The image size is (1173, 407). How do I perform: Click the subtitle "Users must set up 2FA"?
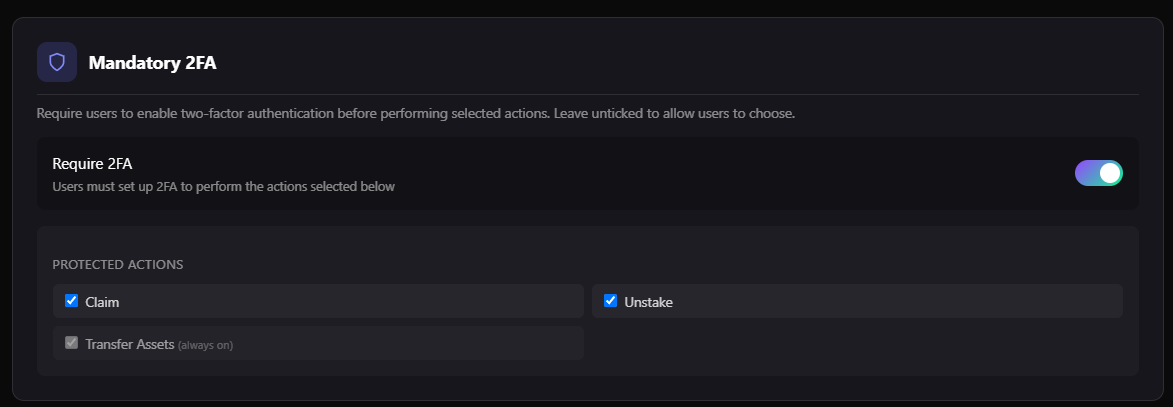[223, 186]
